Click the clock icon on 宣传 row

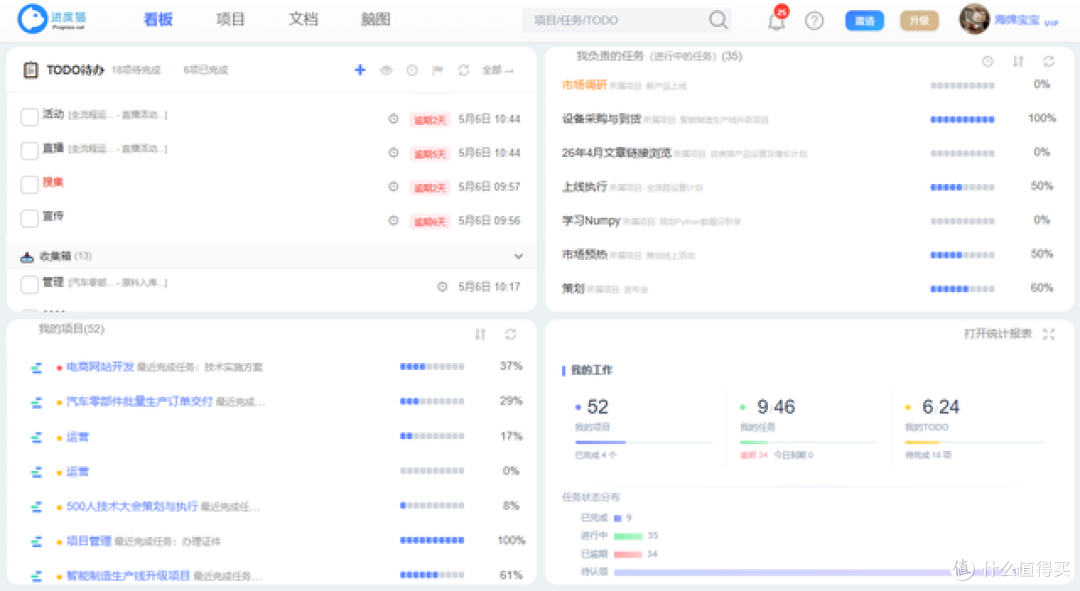pyautogui.click(x=393, y=220)
